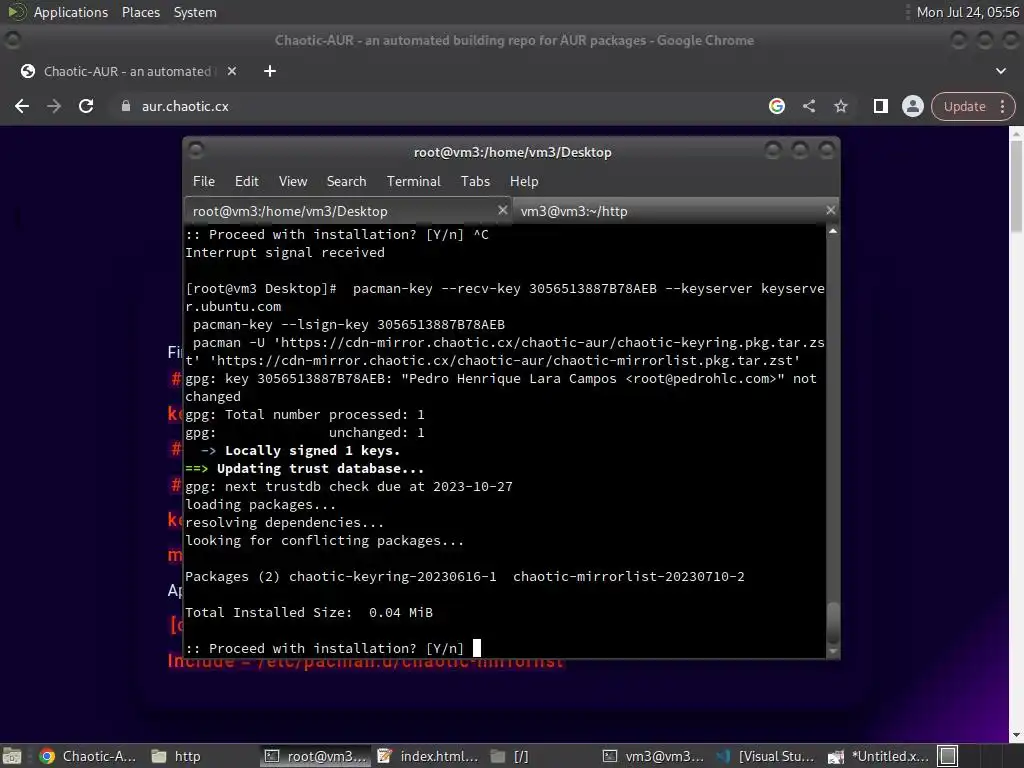Image resolution: width=1024 pixels, height=768 pixels.
Task: Click terminal scrollbar up arrow
Action: (x=833, y=231)
